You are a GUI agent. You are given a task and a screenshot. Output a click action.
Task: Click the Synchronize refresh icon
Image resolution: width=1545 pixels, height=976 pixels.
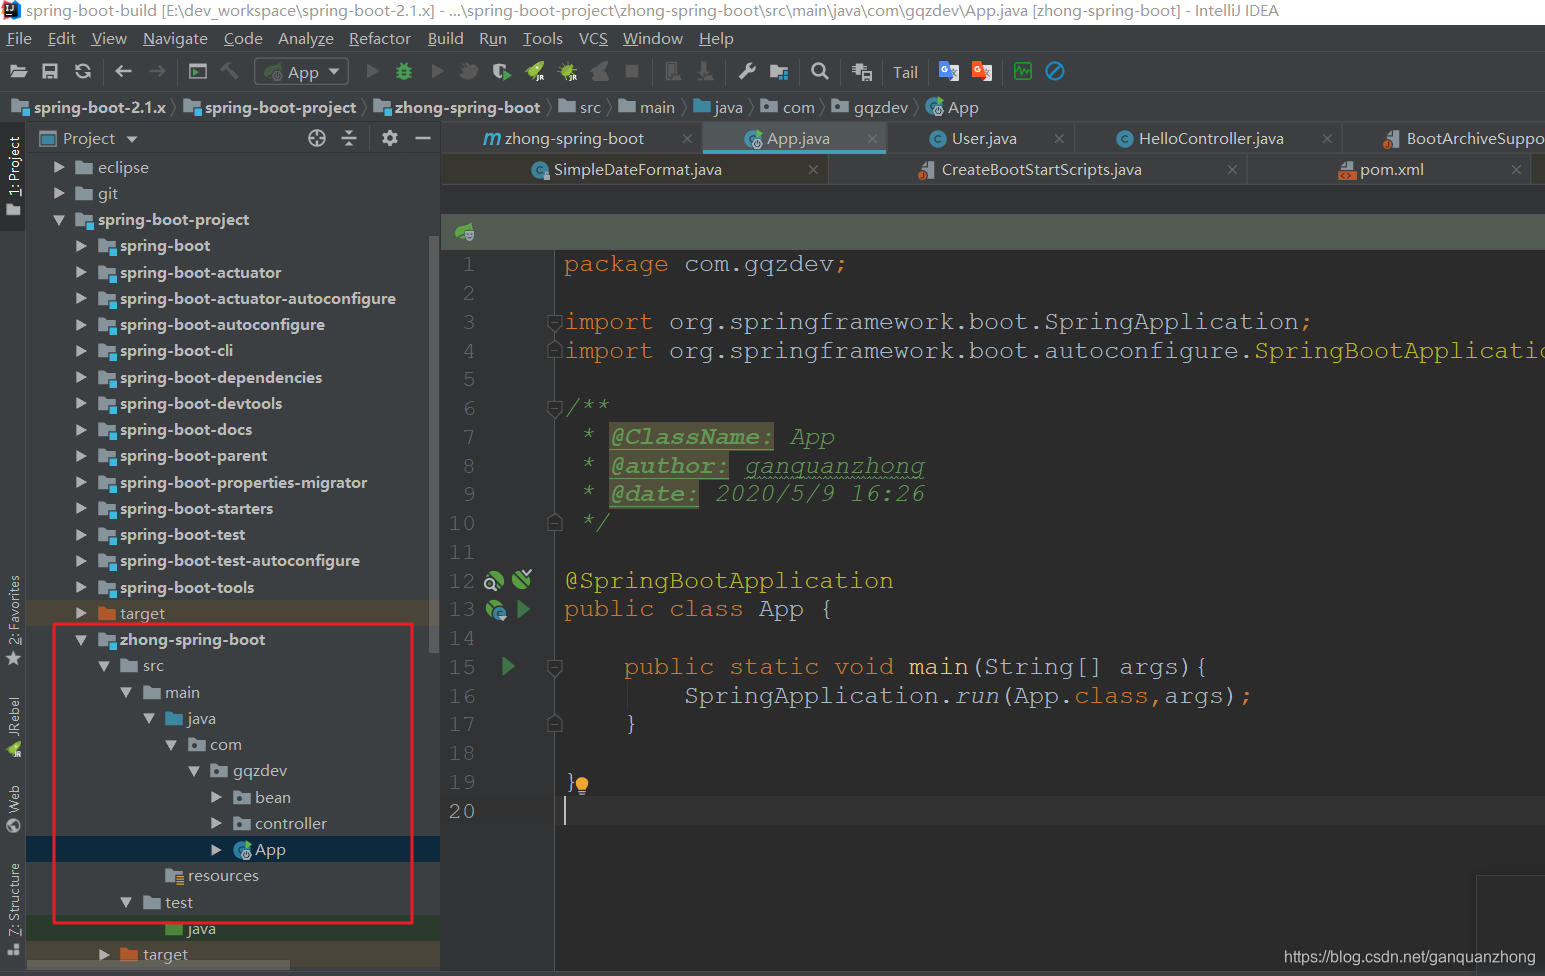click(83, 71)
